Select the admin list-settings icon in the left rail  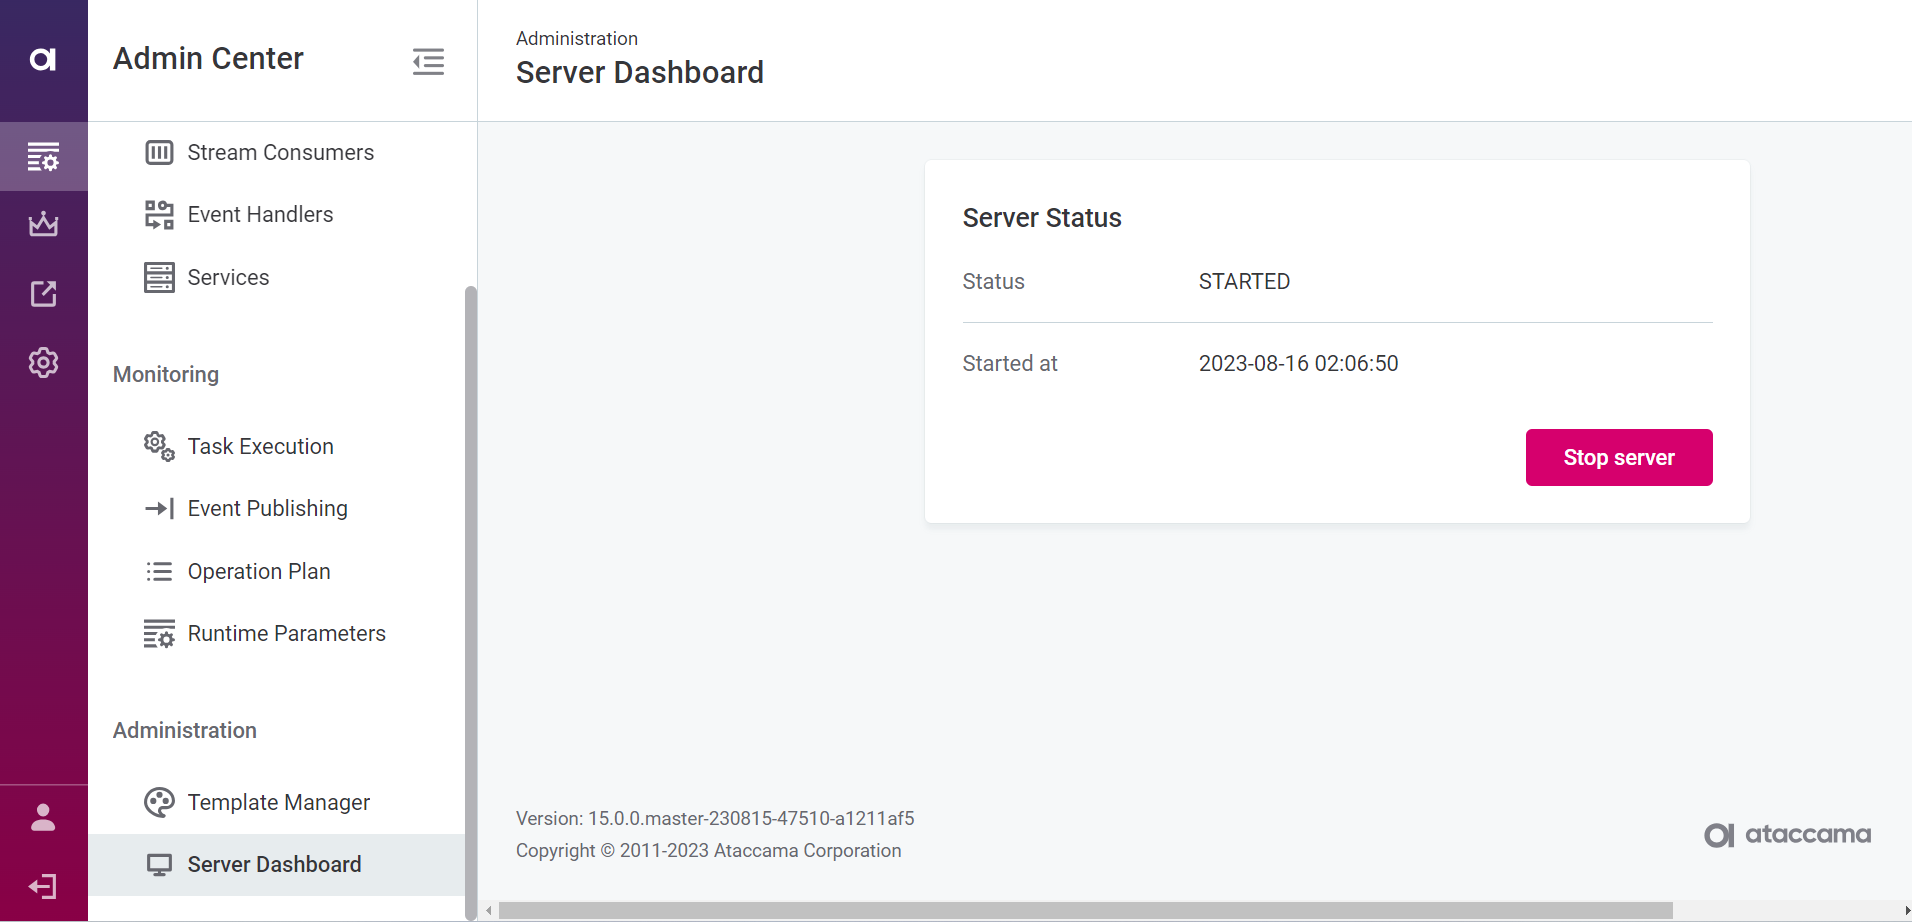43,157
